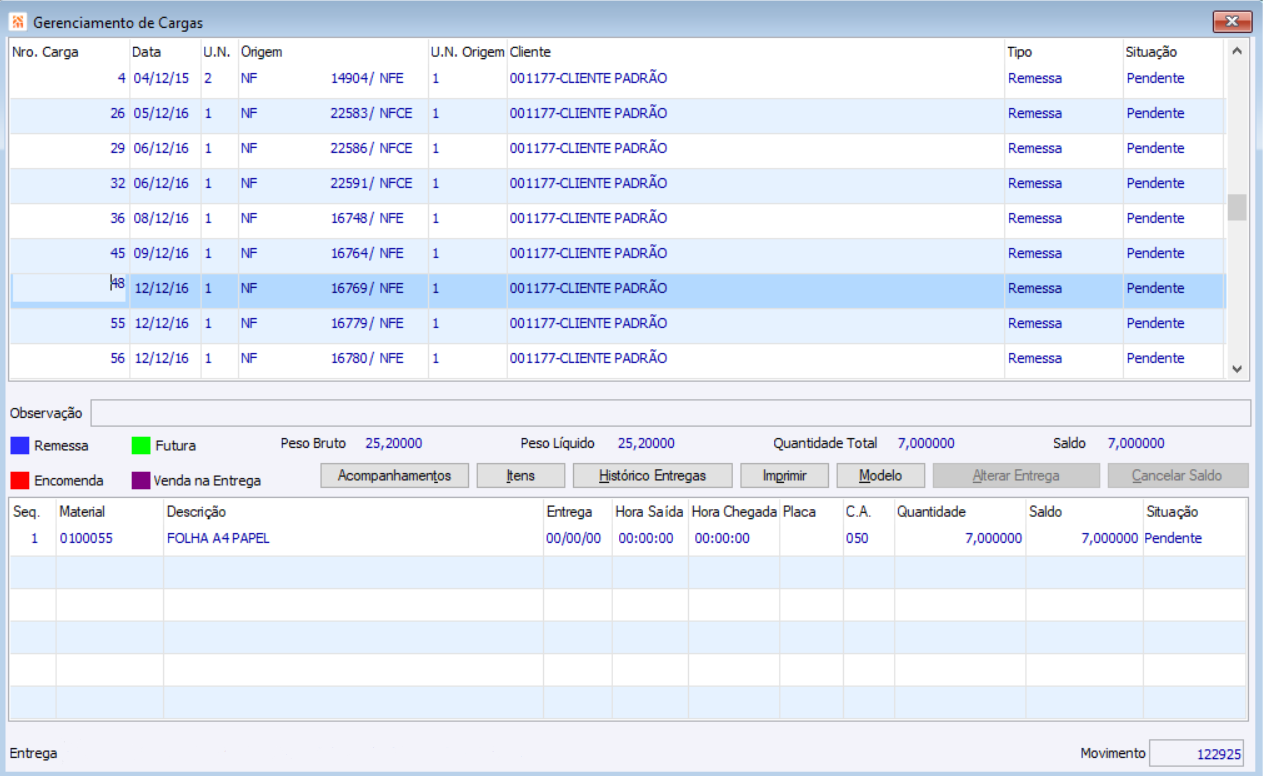Click Peso Bruto value 25,20000
The image size is (1263, 776).
393,443
